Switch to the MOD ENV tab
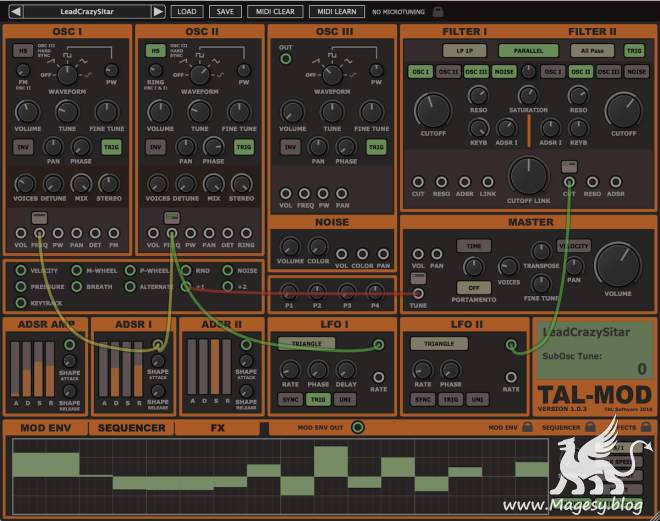 (x=45, y=428)
